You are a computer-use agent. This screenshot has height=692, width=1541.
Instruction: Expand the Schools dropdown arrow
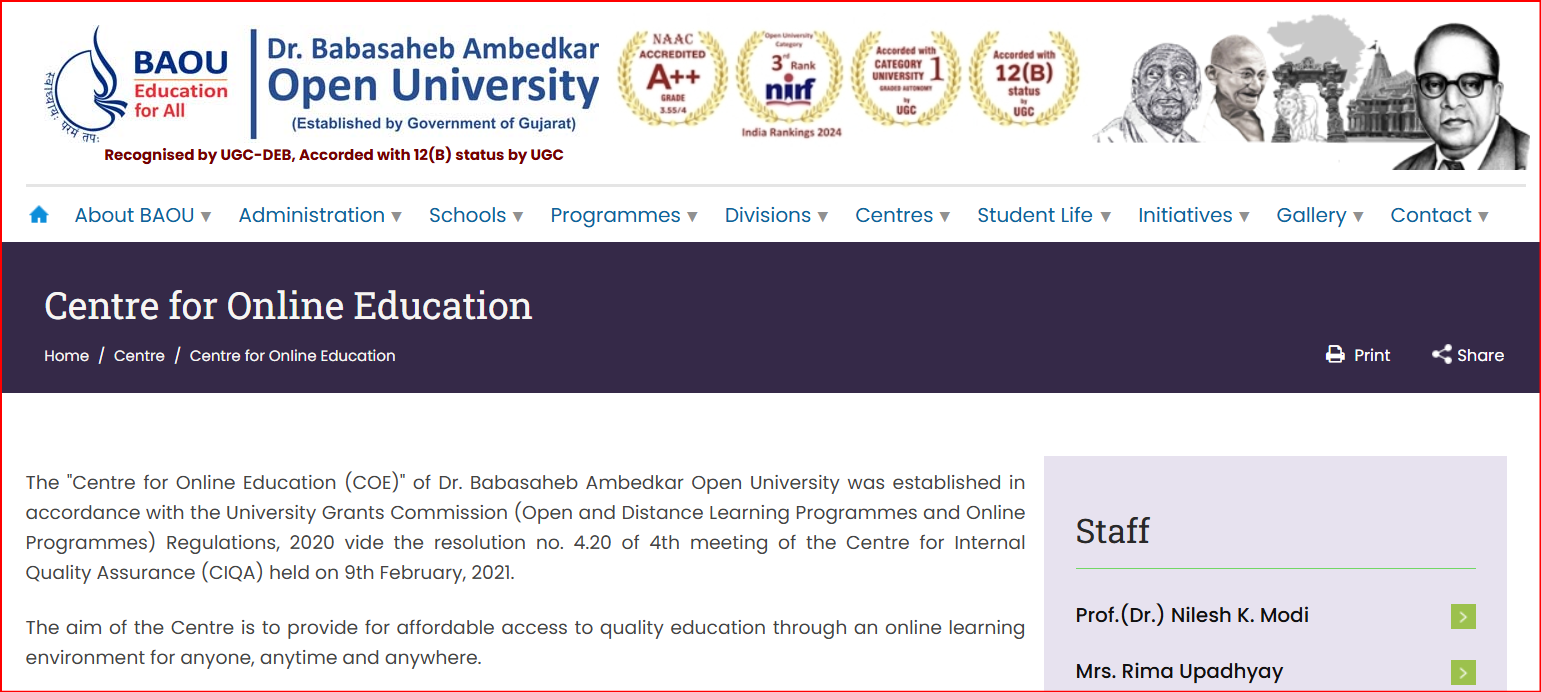[x=518, y=216]
